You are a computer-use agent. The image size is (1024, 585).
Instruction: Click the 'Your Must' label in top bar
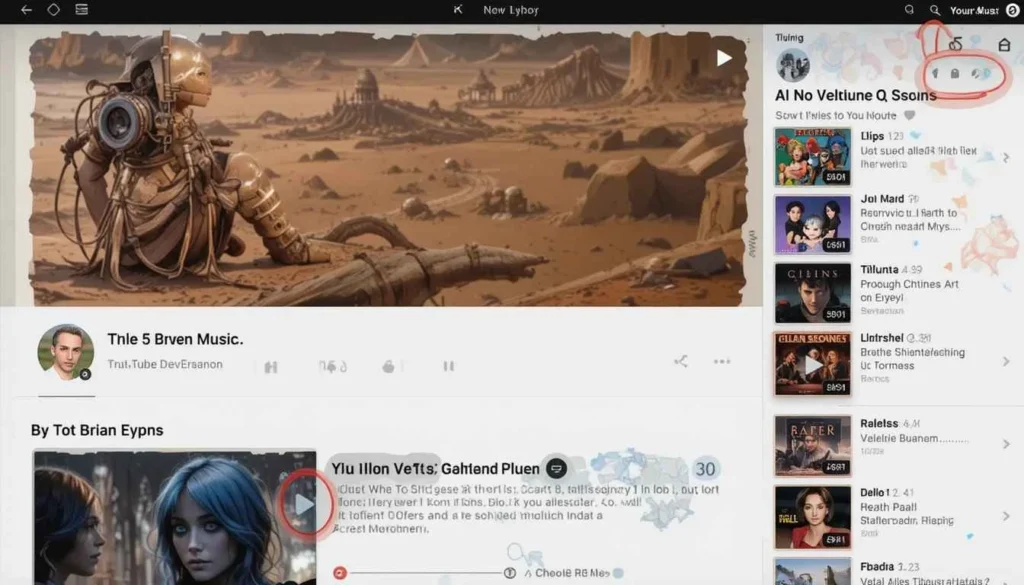(x=974, y=10)
